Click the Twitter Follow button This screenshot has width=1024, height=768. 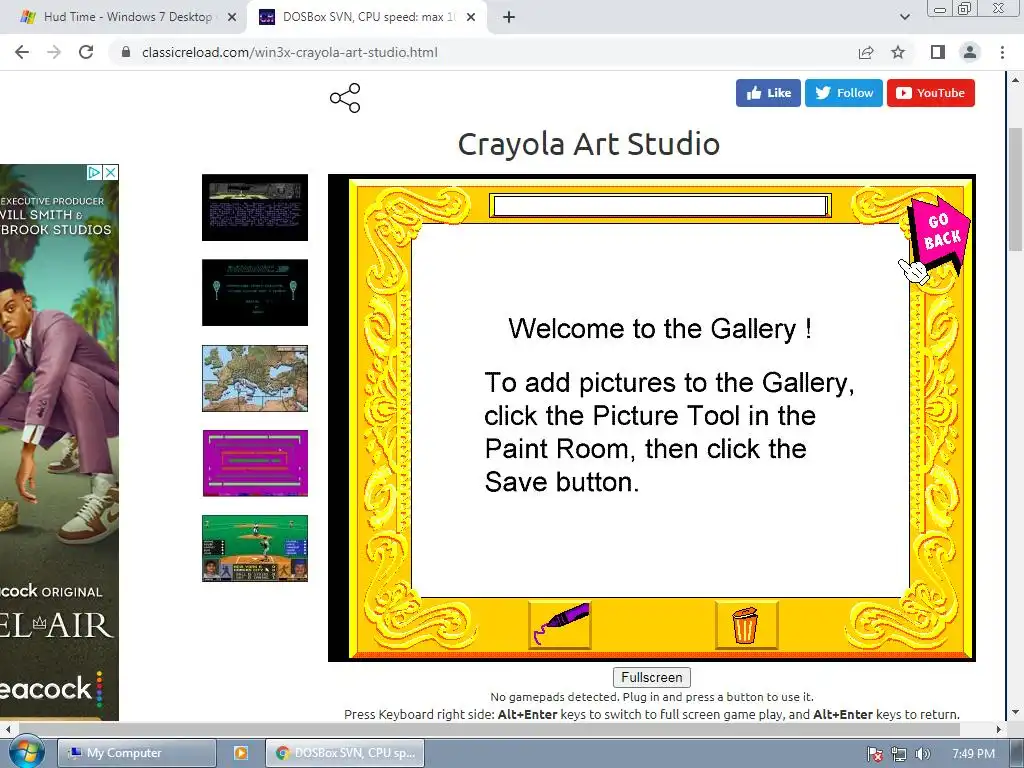click(x=844, y=93)
